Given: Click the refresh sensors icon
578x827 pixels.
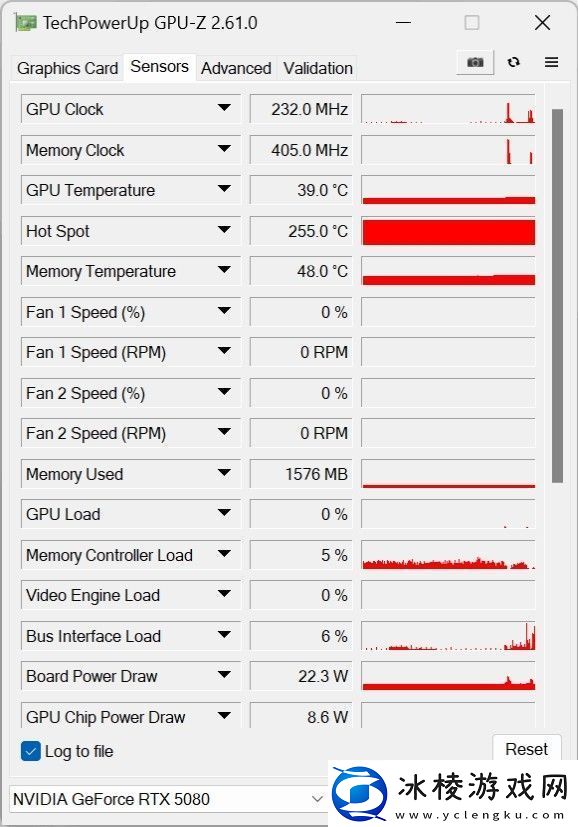Looking at the screenshot, I should click(513, 62).
